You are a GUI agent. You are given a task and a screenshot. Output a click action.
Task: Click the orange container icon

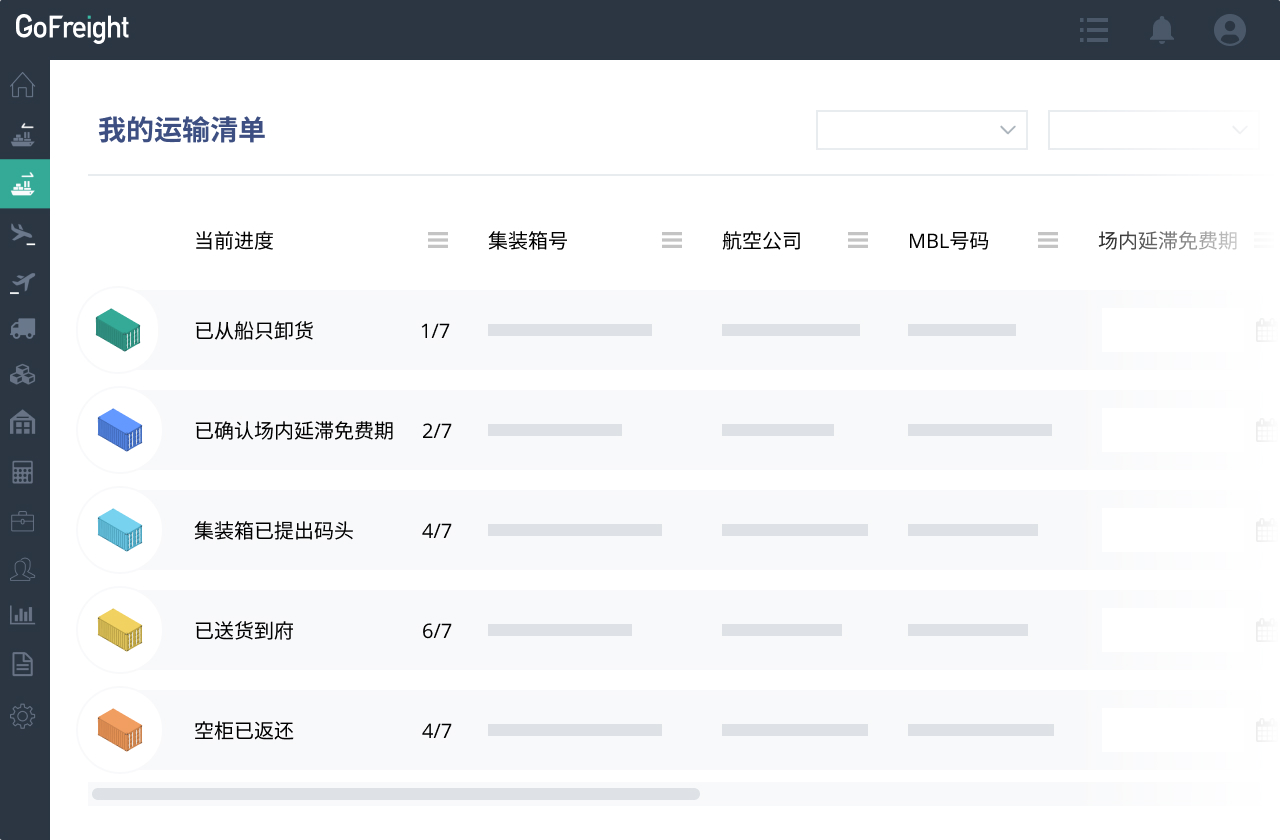pyautogui.click(x=120, y=730)
